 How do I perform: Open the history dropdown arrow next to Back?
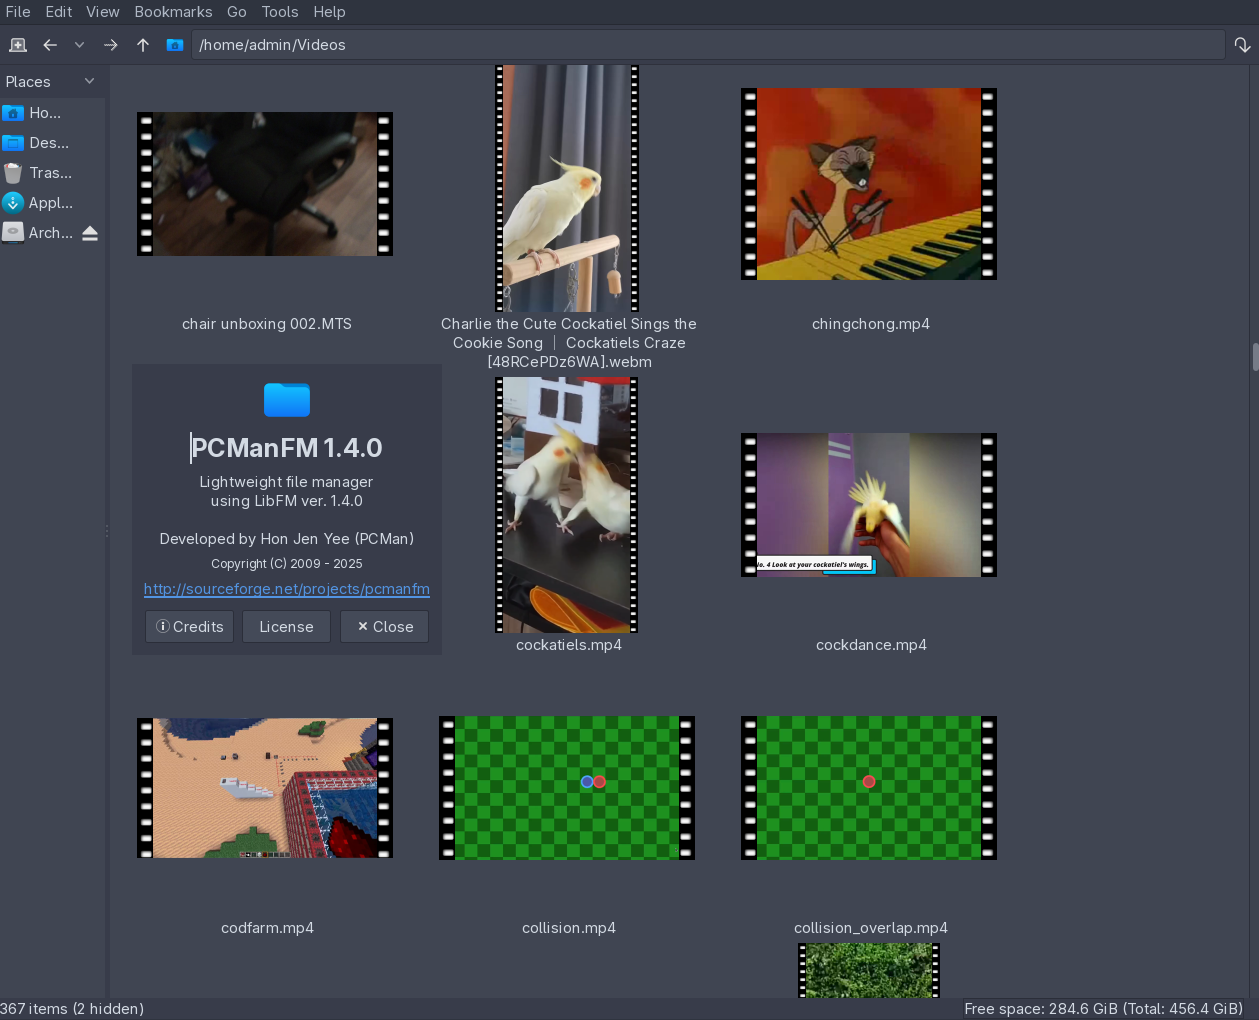coord(80,45)
